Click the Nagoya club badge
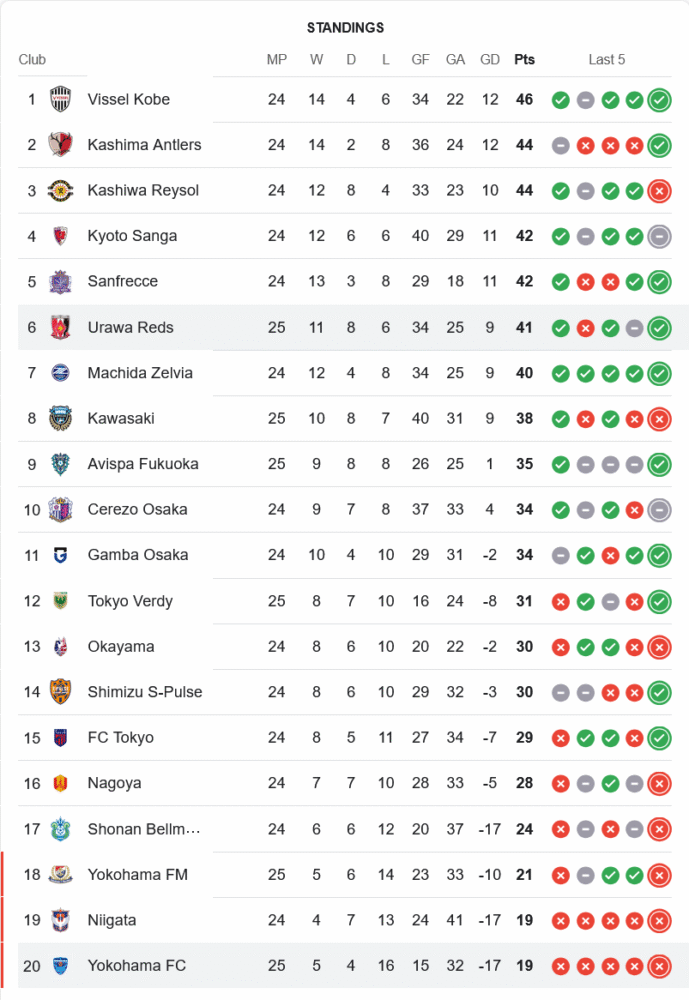Screen dimensions: 689x1000 61,783
